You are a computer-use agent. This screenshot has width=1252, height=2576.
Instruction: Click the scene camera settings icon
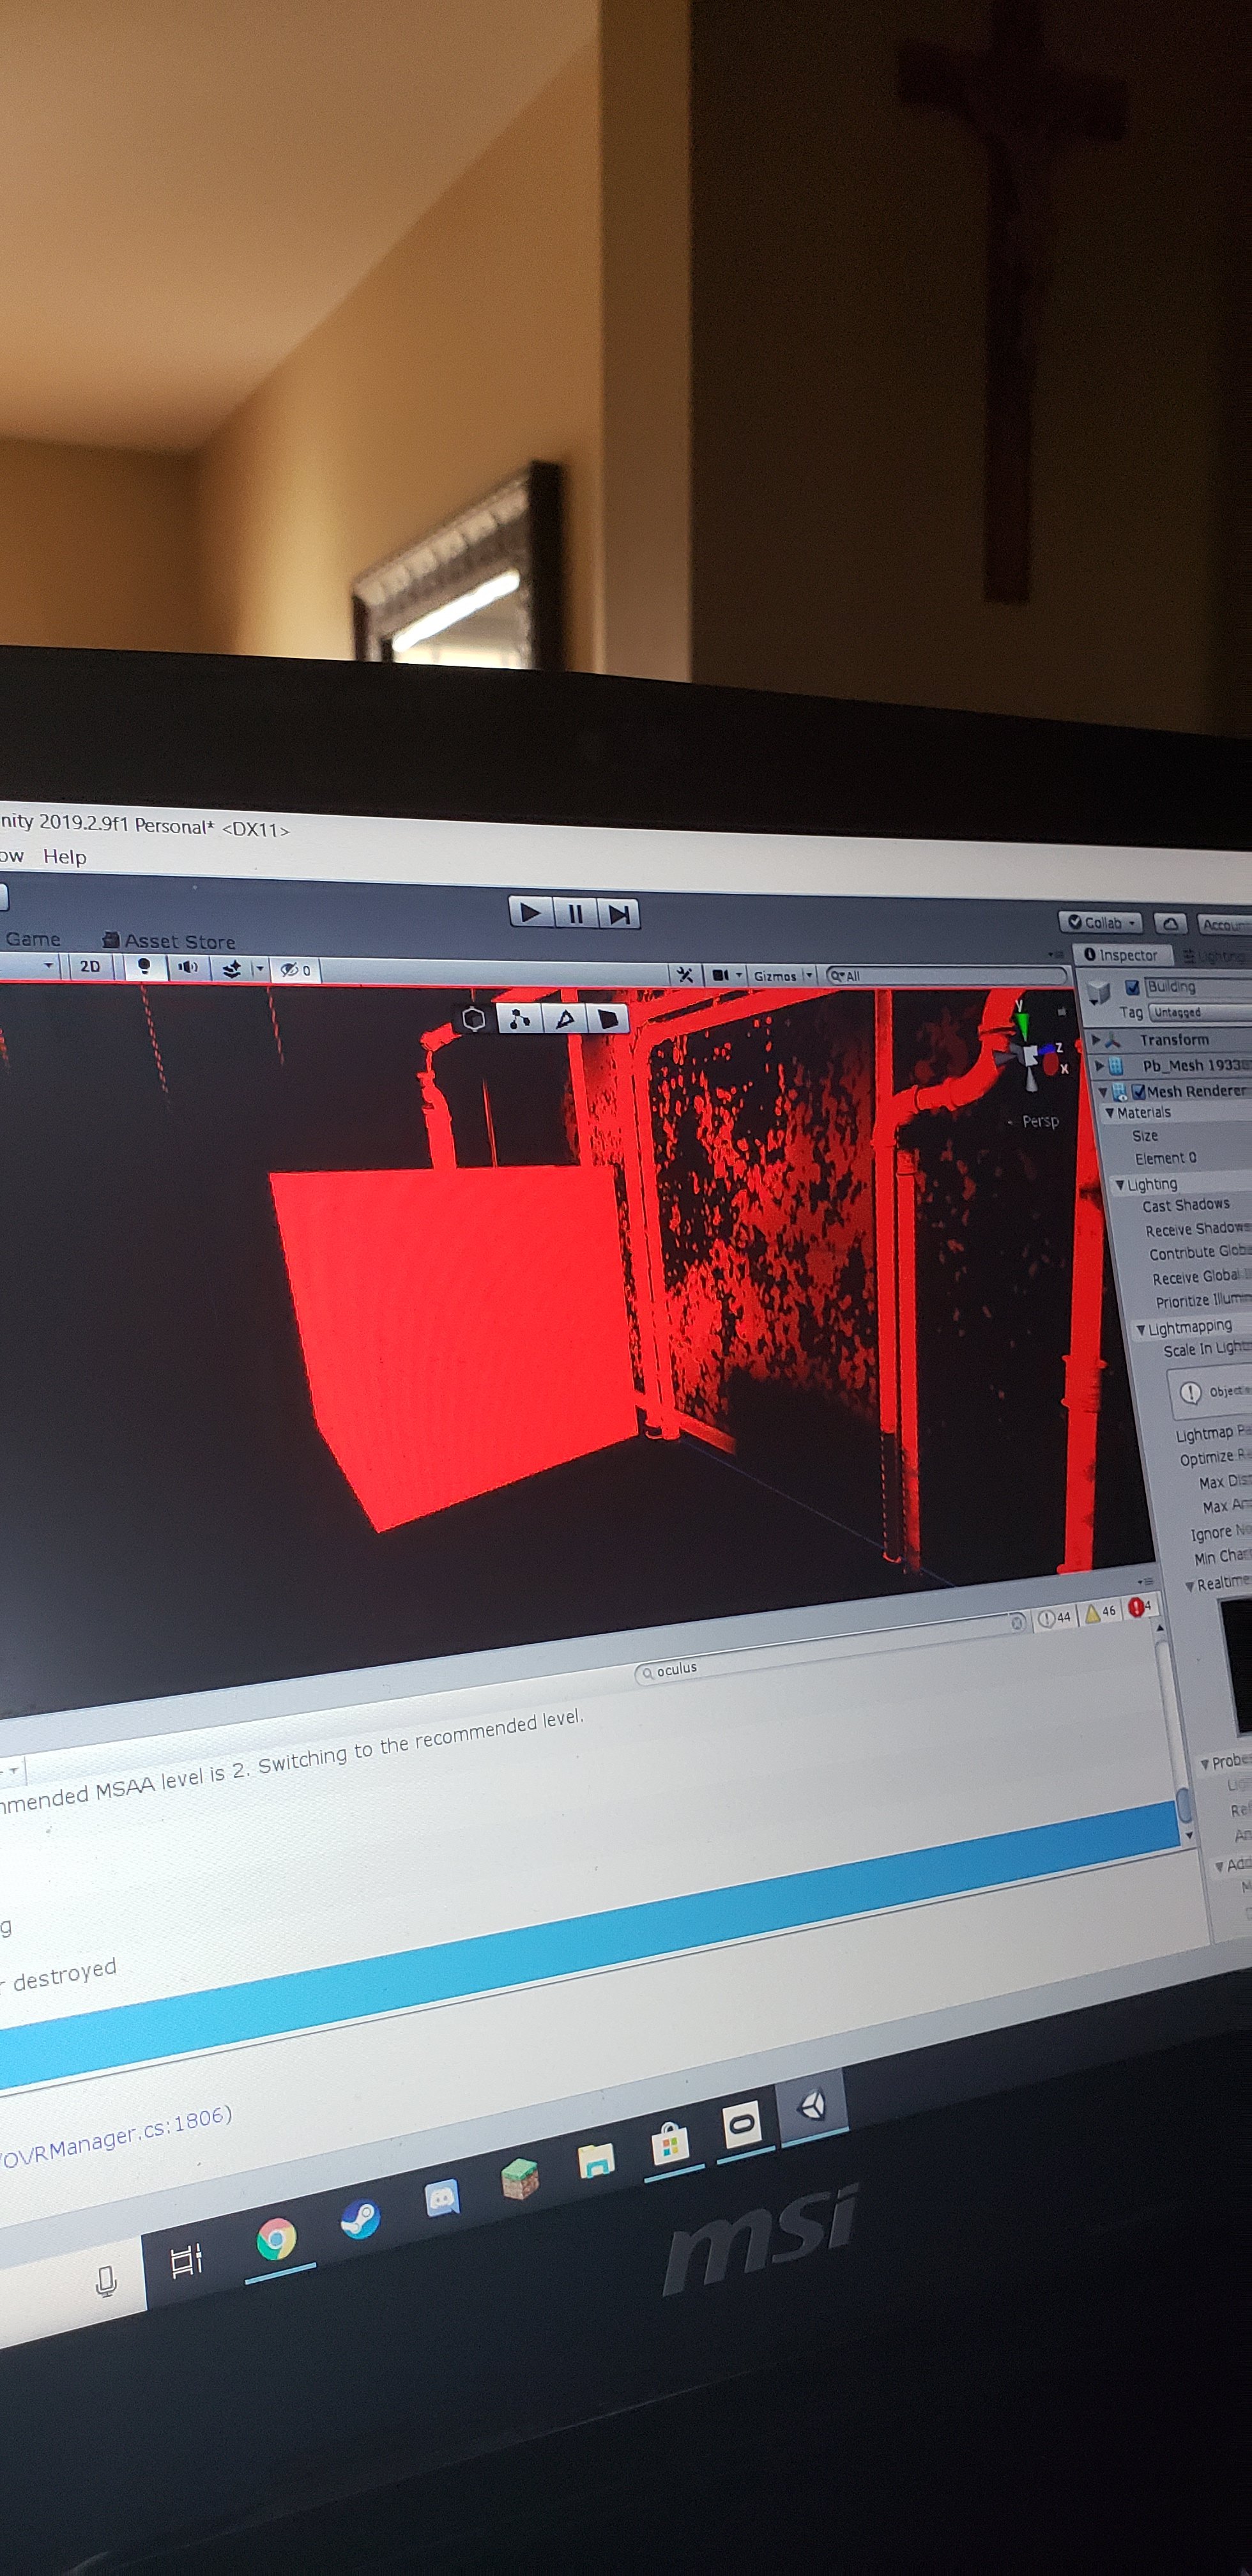tap(720, 975)
